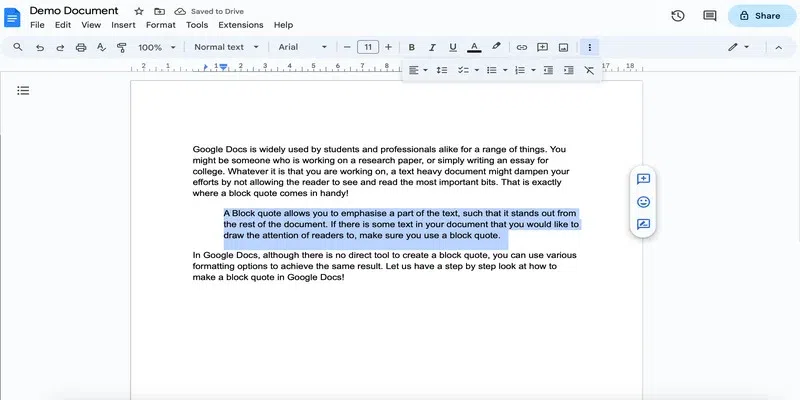
Task: Add a comment from the side panel
Action: pos(643,179)
